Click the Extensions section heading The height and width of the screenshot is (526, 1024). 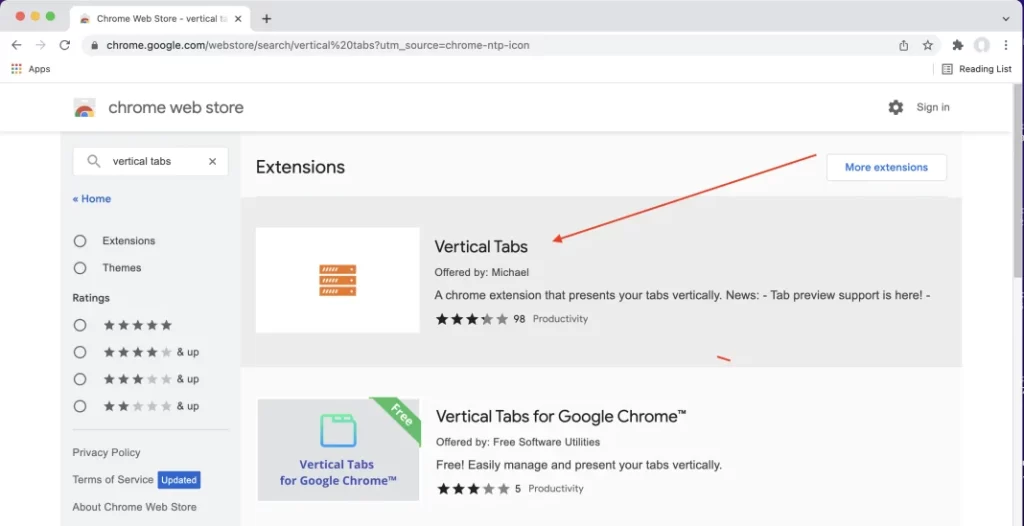pos(300,167)
